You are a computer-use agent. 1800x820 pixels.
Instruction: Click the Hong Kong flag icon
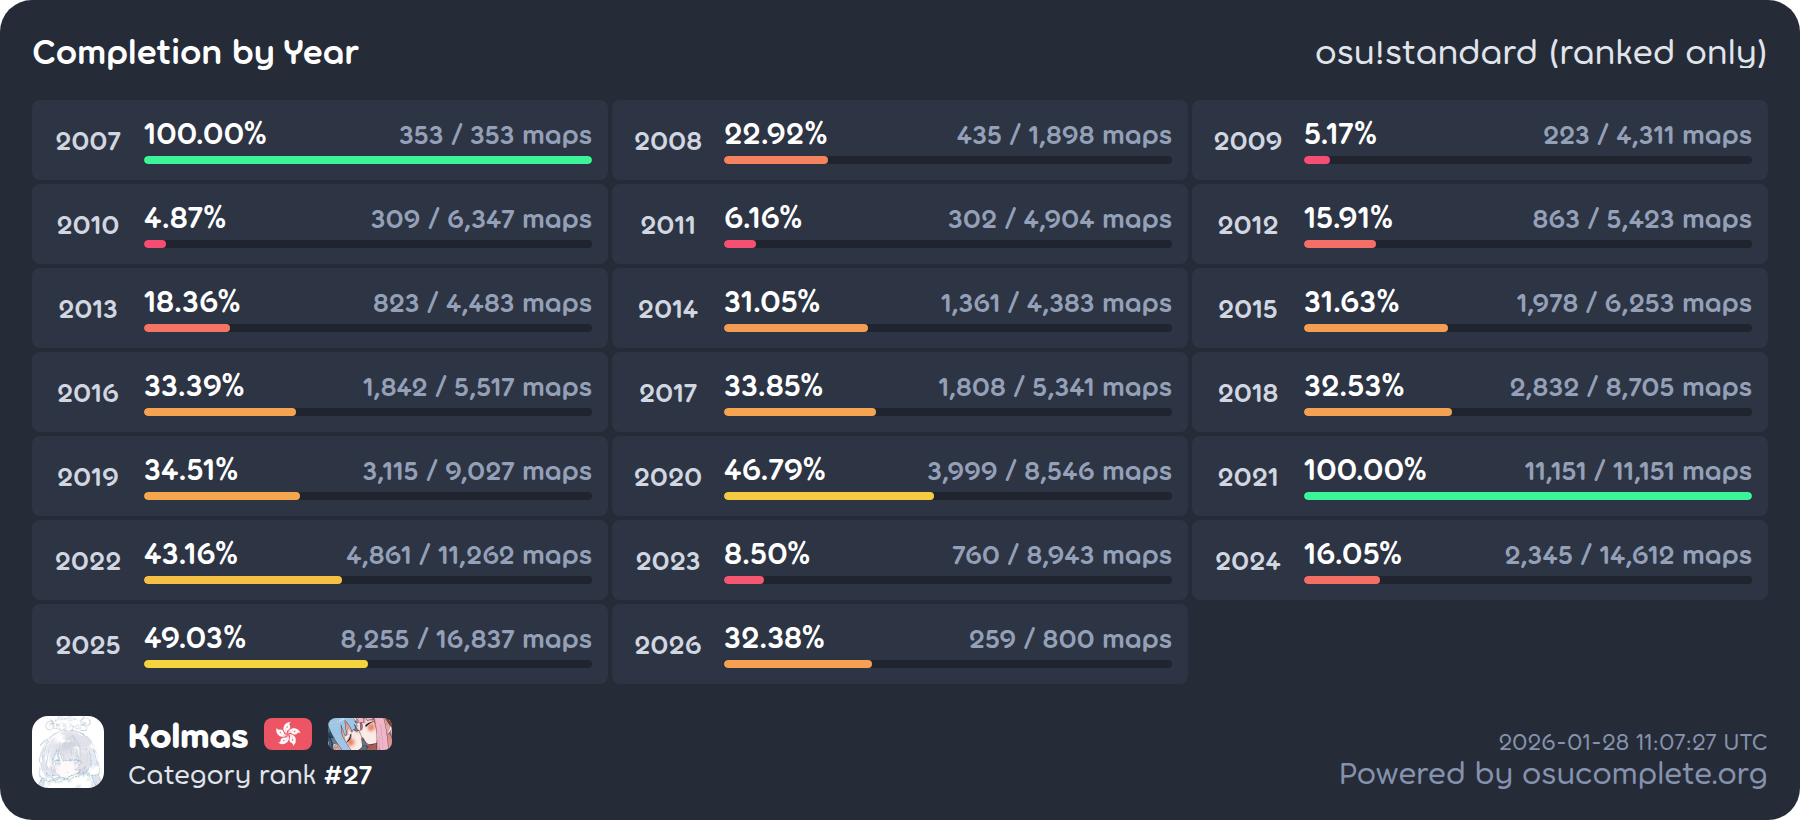(288, 735)
